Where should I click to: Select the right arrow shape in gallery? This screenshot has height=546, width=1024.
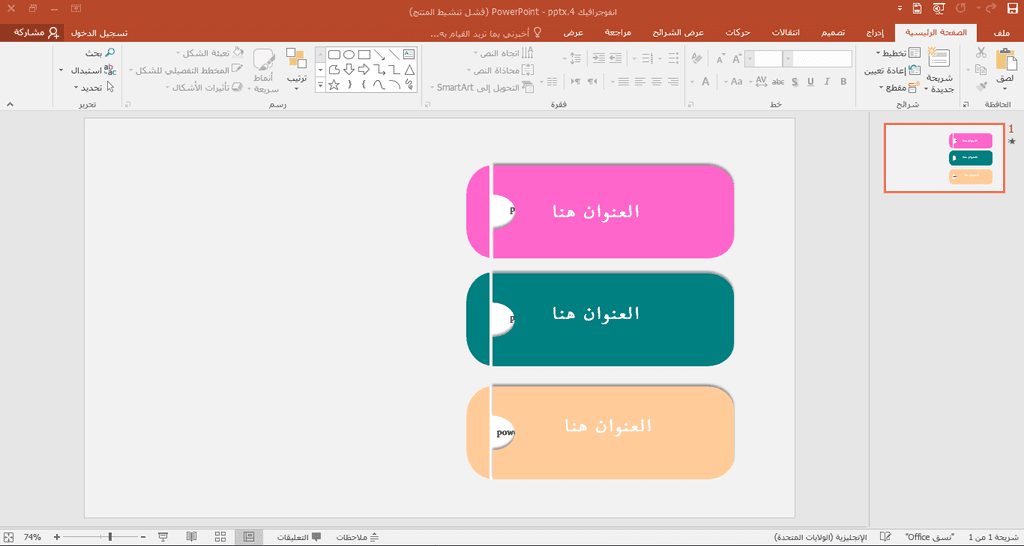pos(364,69)
